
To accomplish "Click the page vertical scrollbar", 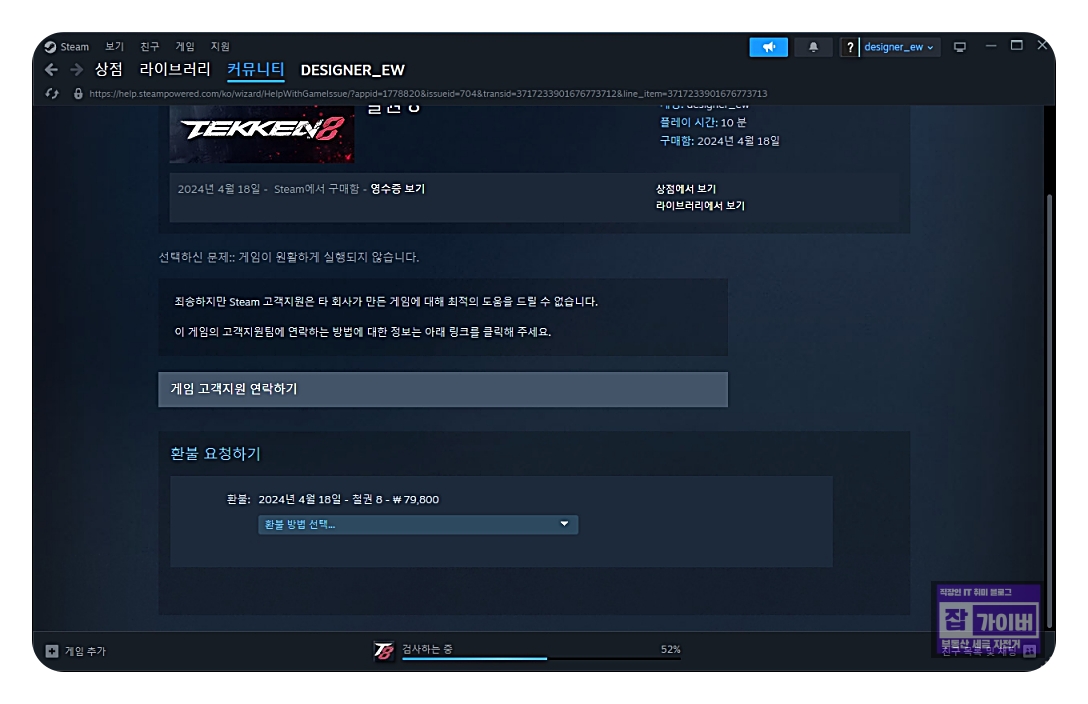I will pos(1049,409).
